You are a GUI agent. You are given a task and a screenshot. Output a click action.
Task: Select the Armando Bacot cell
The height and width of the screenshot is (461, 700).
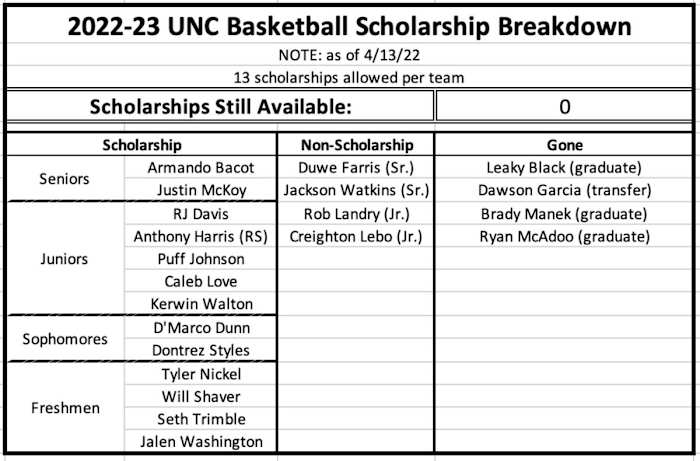point(200,168)
